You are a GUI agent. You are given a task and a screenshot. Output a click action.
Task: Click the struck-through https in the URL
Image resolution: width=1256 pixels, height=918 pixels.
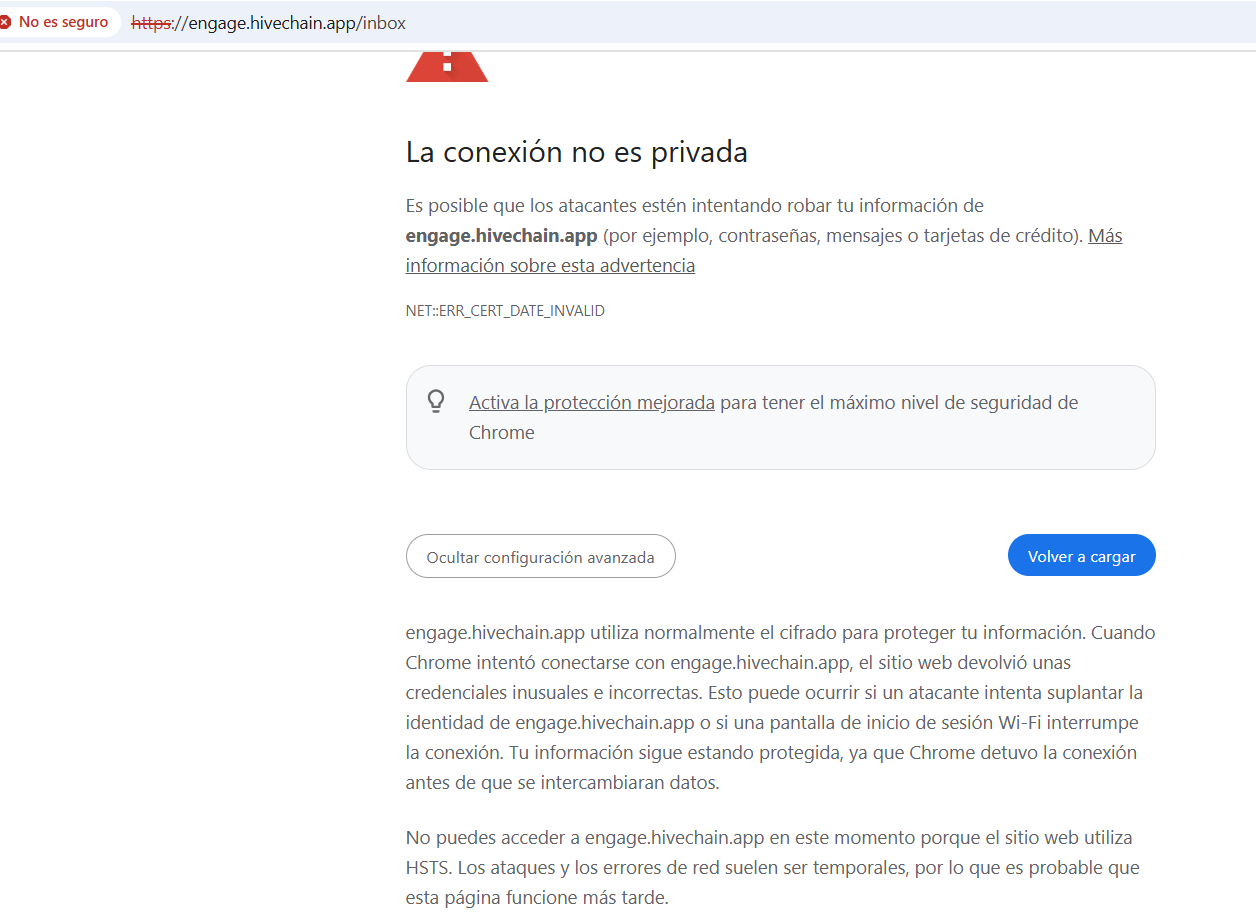tap(152, 22)
